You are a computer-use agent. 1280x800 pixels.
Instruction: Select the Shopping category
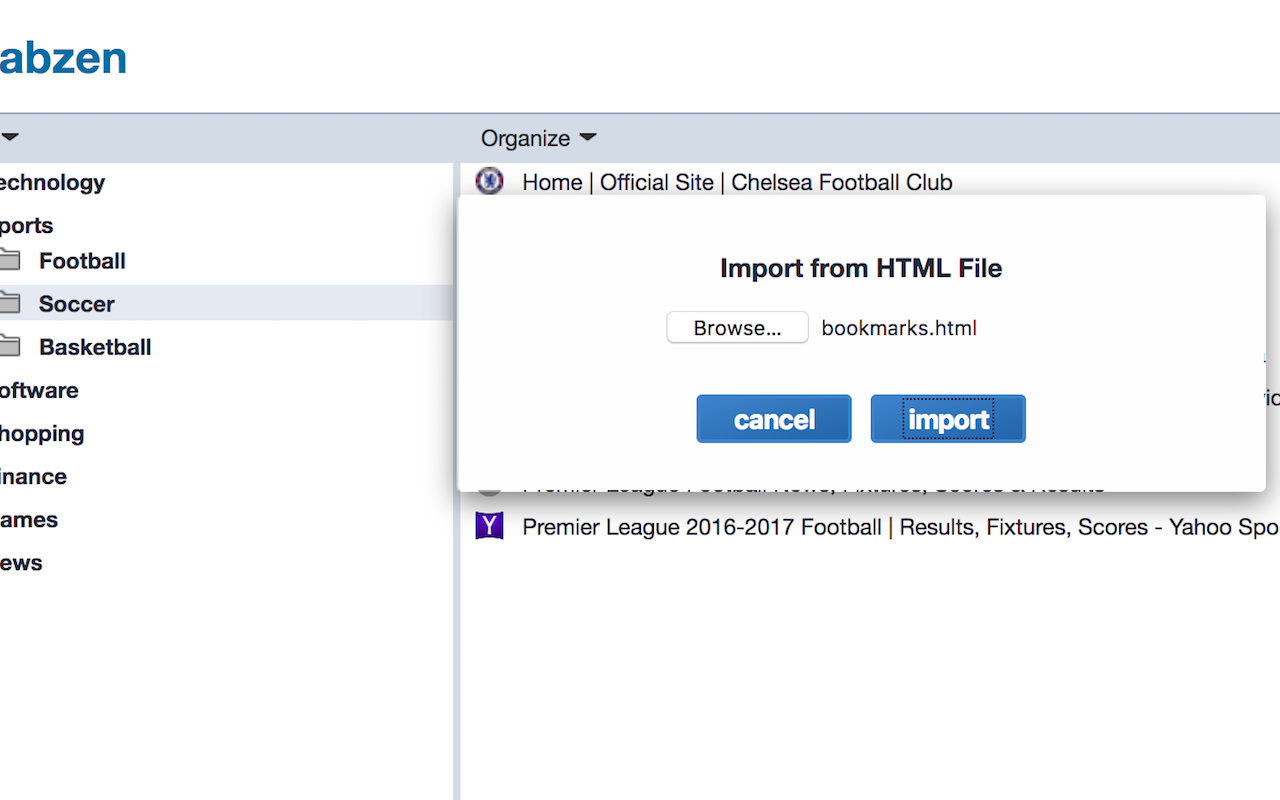(41, 434)
